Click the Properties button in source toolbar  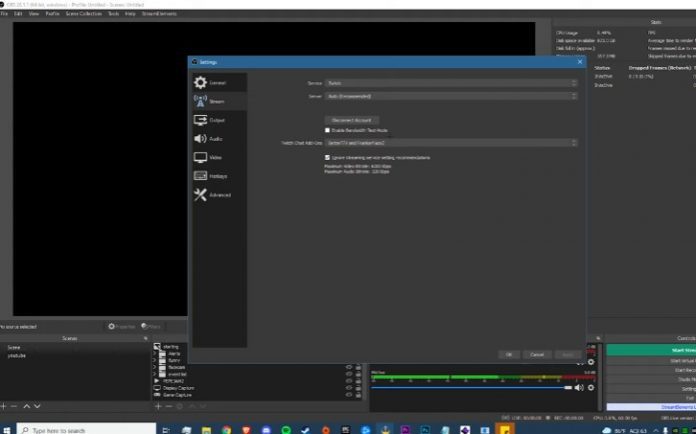point(121,327)
